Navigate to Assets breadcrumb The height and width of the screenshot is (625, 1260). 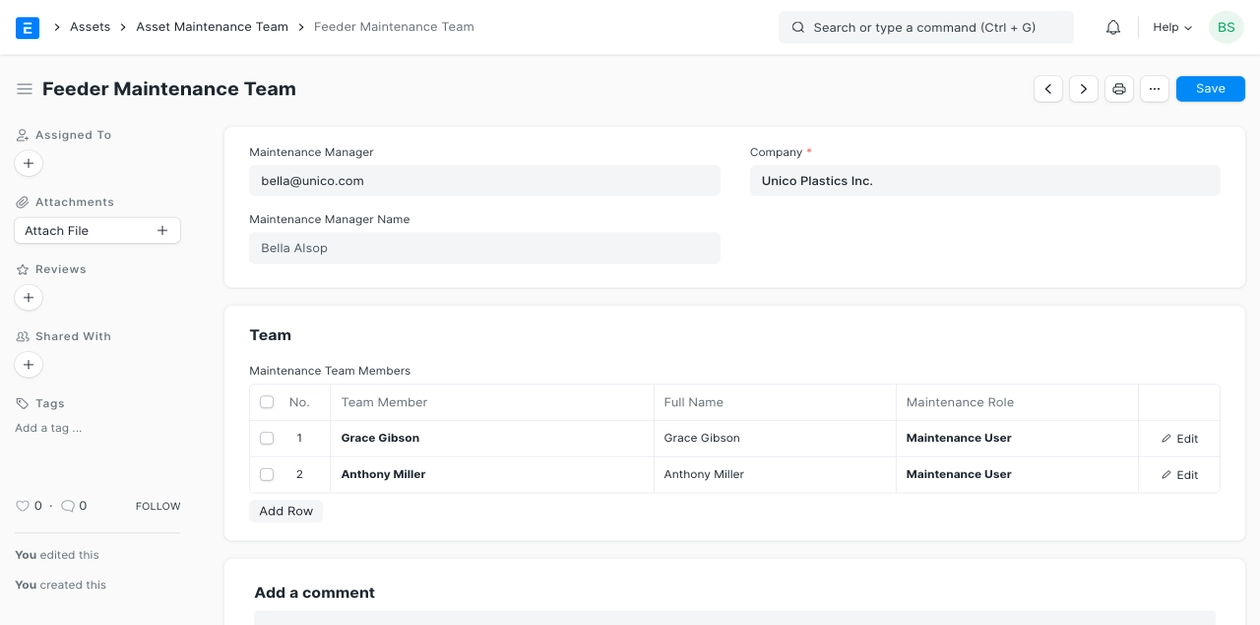(x=90, y=27)
